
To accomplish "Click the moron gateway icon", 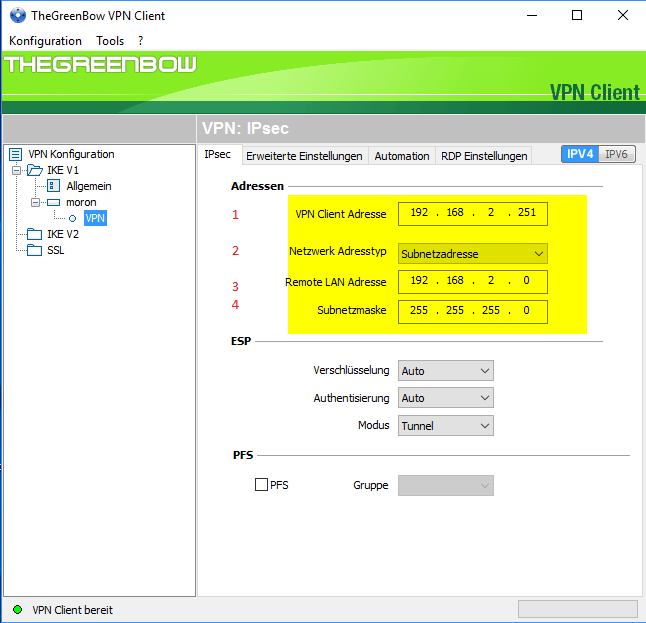I will [54, 202].
